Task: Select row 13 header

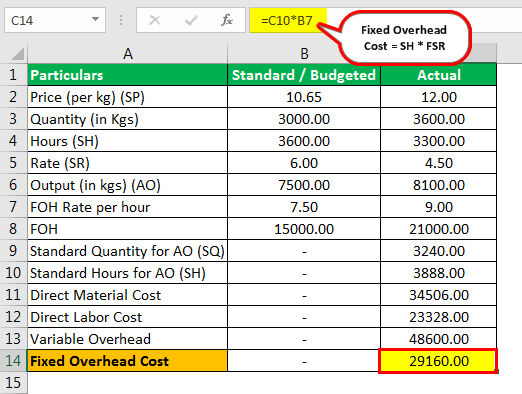Action: 13,339
